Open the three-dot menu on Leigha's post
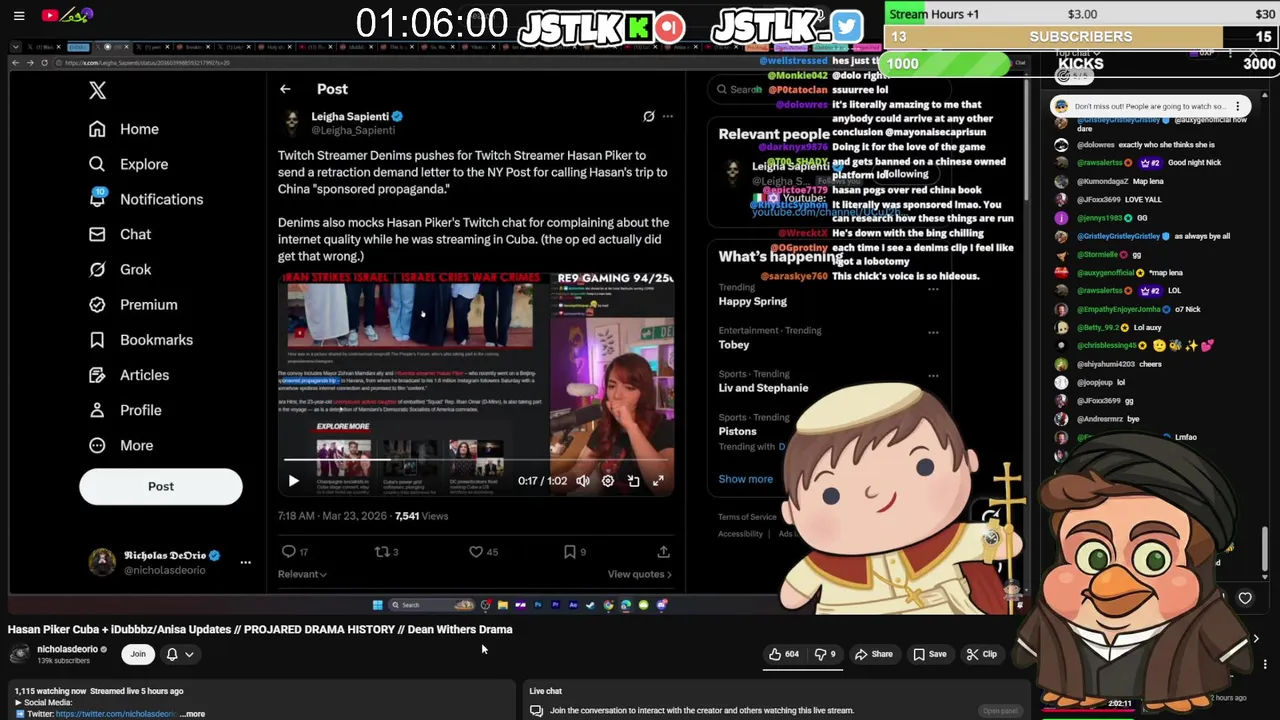 point(668,117)
